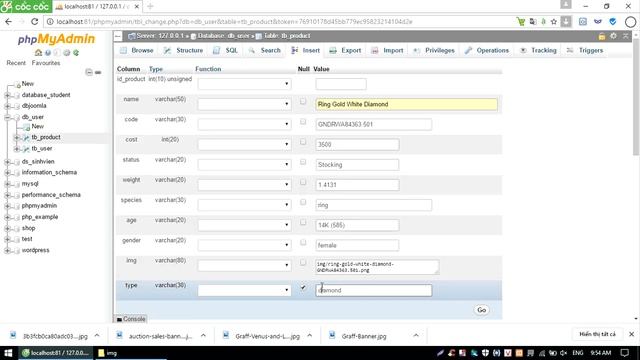Viewport: 640px width, 360px height.
Task: Toggle Null checkbox for the weight column
Action: click(303, 182)
